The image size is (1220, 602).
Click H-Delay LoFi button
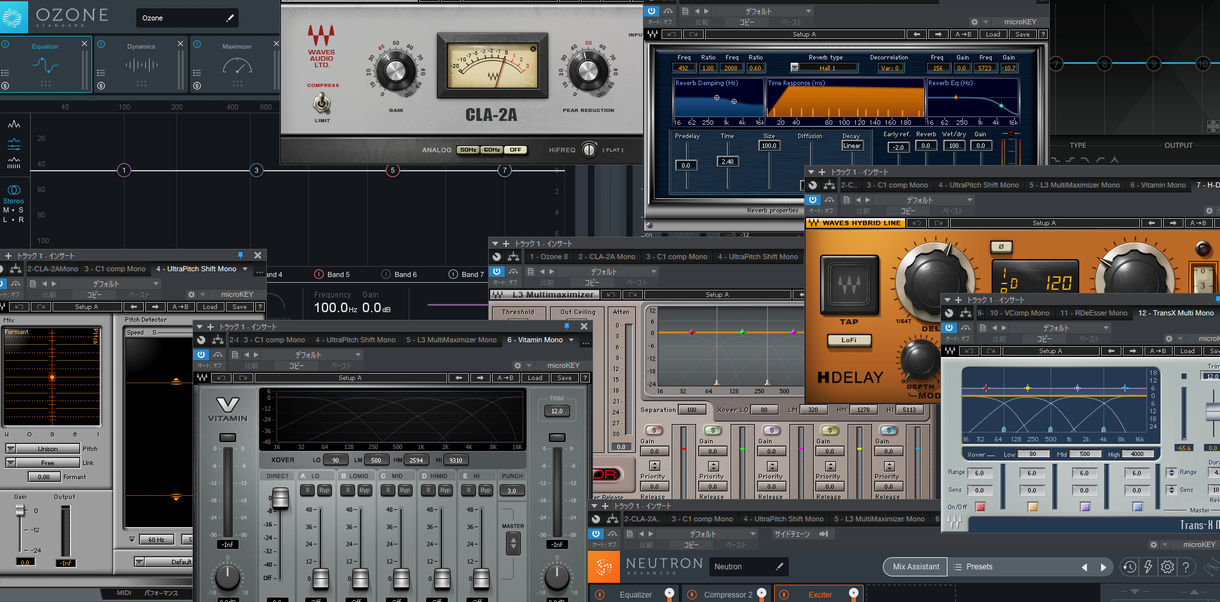click(848, 340)
